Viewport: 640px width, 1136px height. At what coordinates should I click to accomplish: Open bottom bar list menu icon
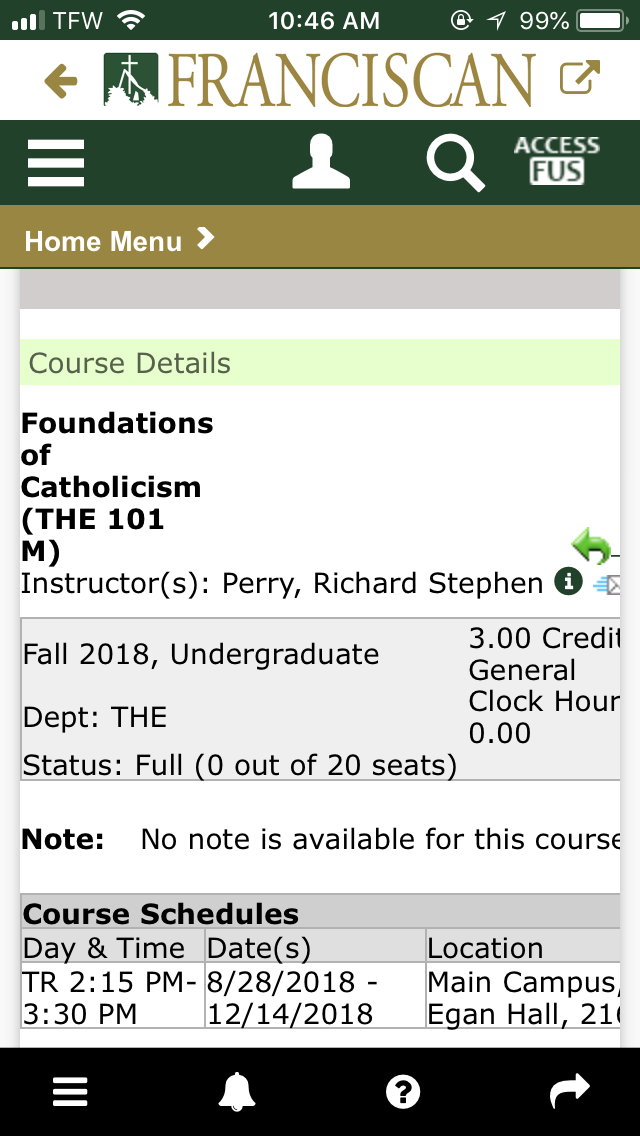pyautogui.click(x=70, y=1092)
